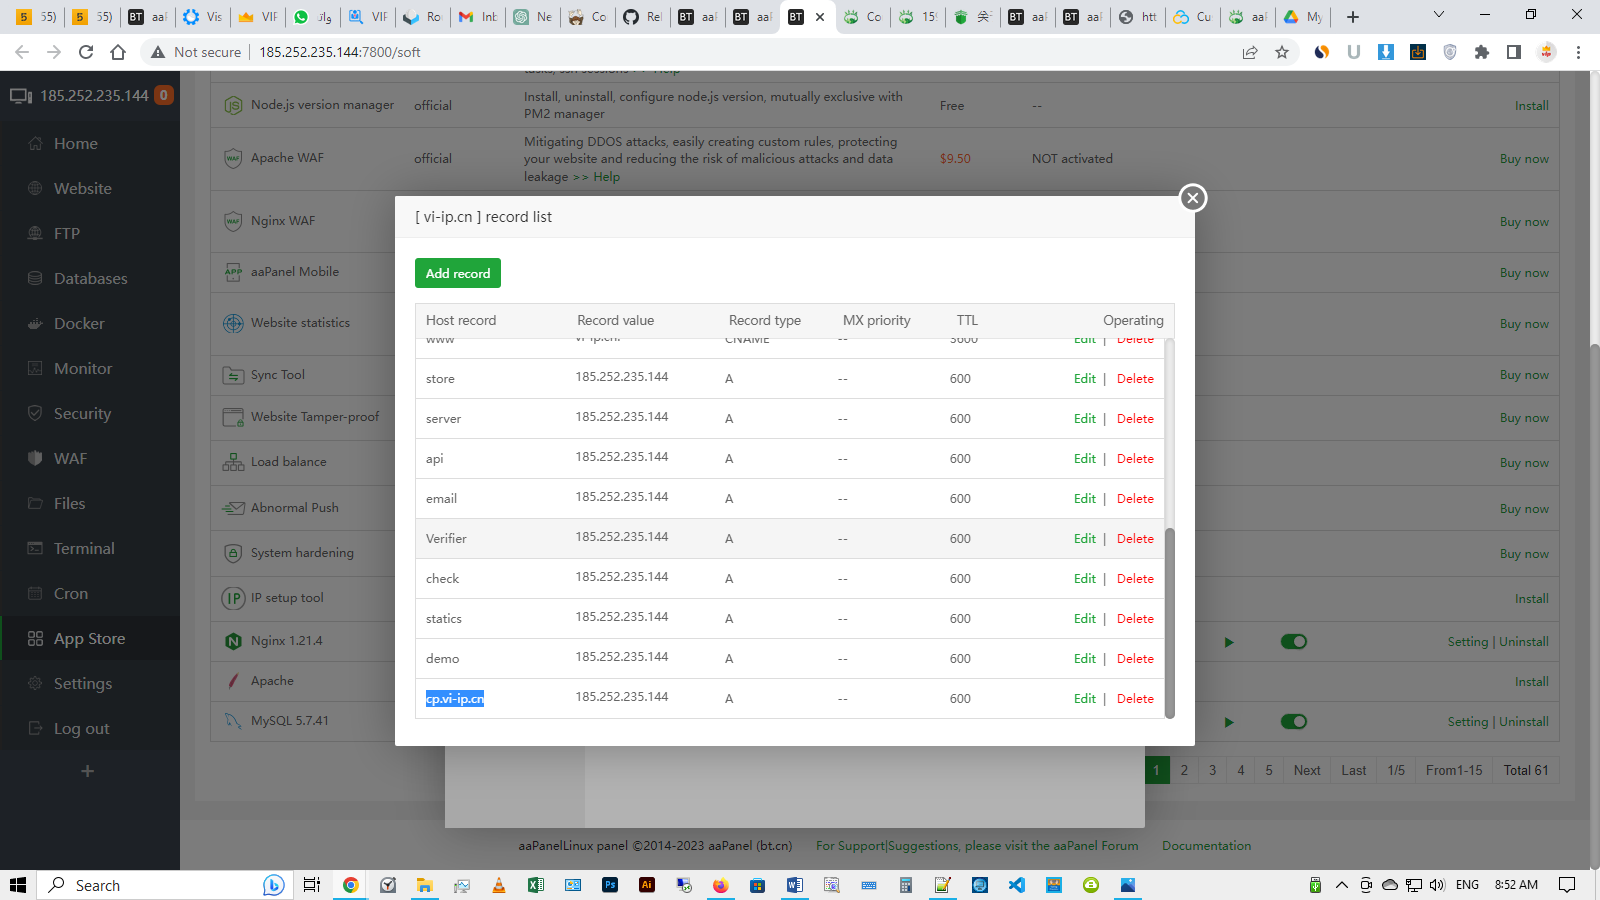1600x900 pixels.
Task: Click the green Add record button
Action: click(458, 273)
